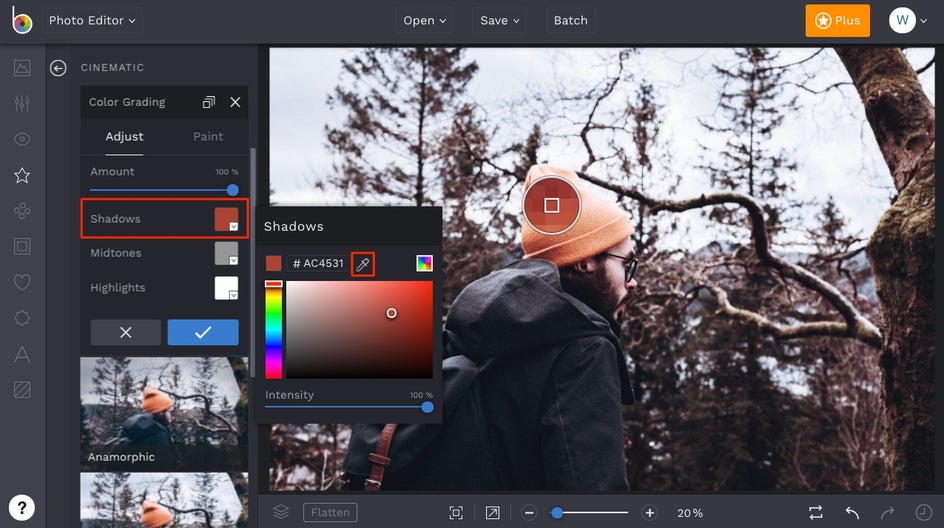Open the Effects star tool
The image size is (944, 528).
[x=22, y=175]
